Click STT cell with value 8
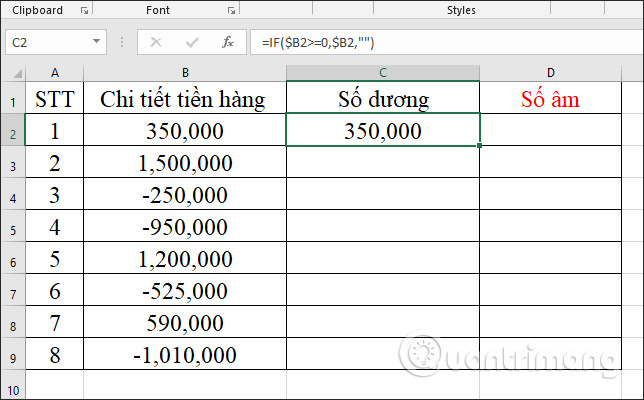The height and width of the screenshot is (400, 644). 55,354
